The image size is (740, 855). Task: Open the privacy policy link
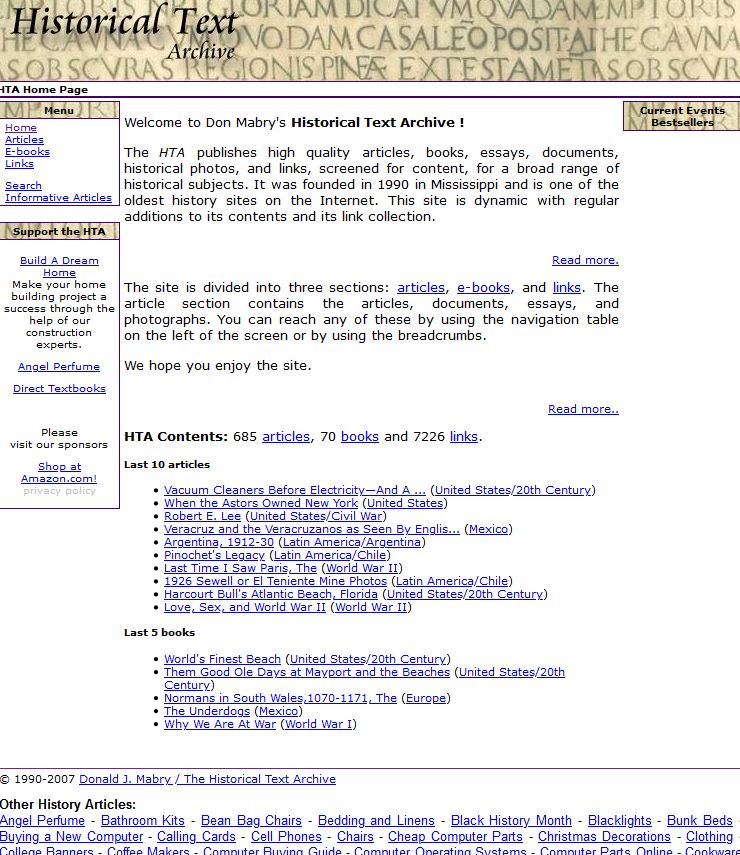coord(59,491)
